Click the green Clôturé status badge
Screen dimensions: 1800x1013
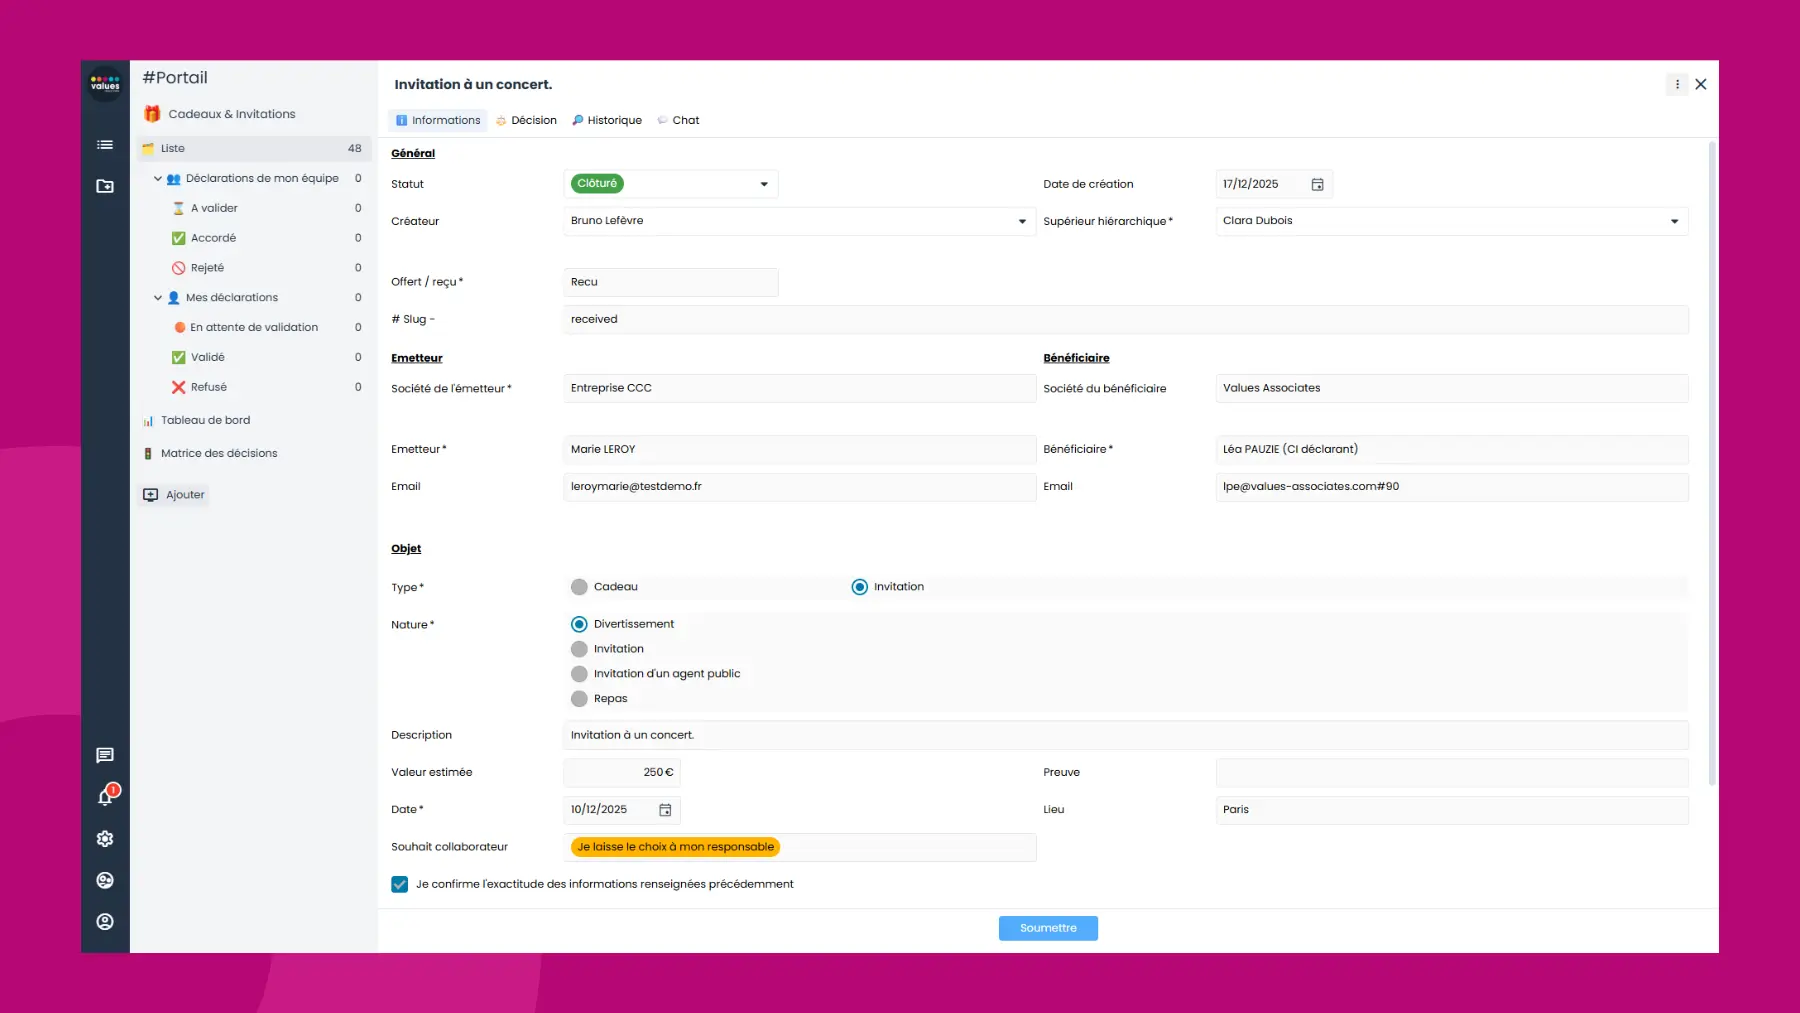[597, 184]
